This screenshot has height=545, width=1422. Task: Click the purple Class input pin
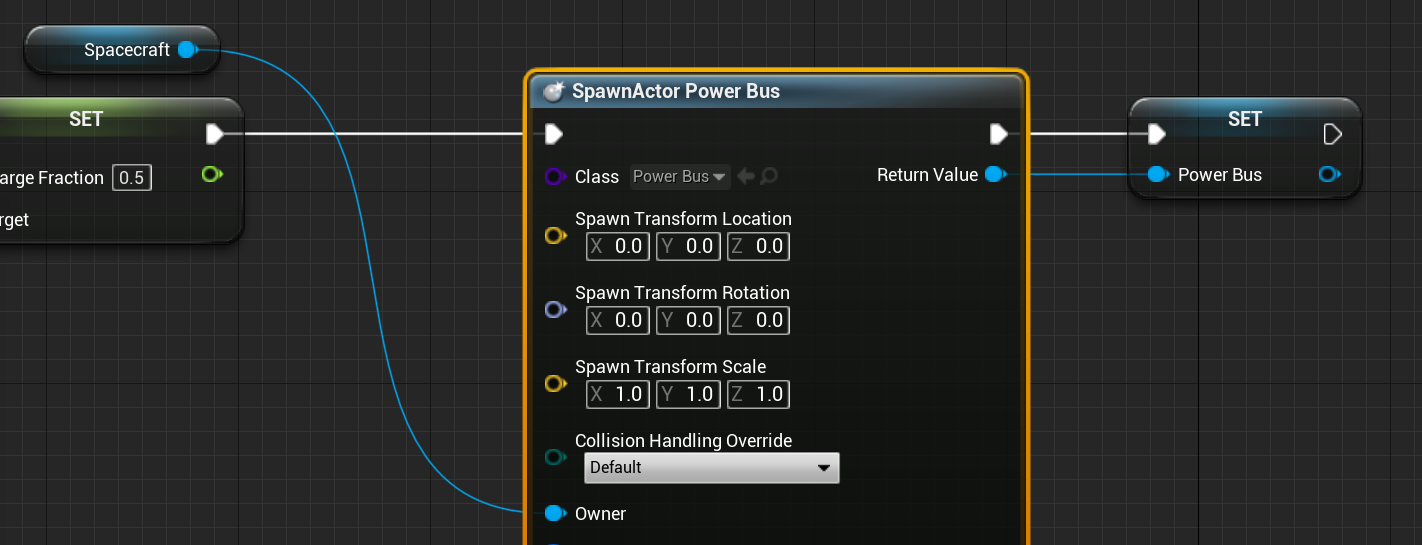pyautogui.click(x=554, y=177)
